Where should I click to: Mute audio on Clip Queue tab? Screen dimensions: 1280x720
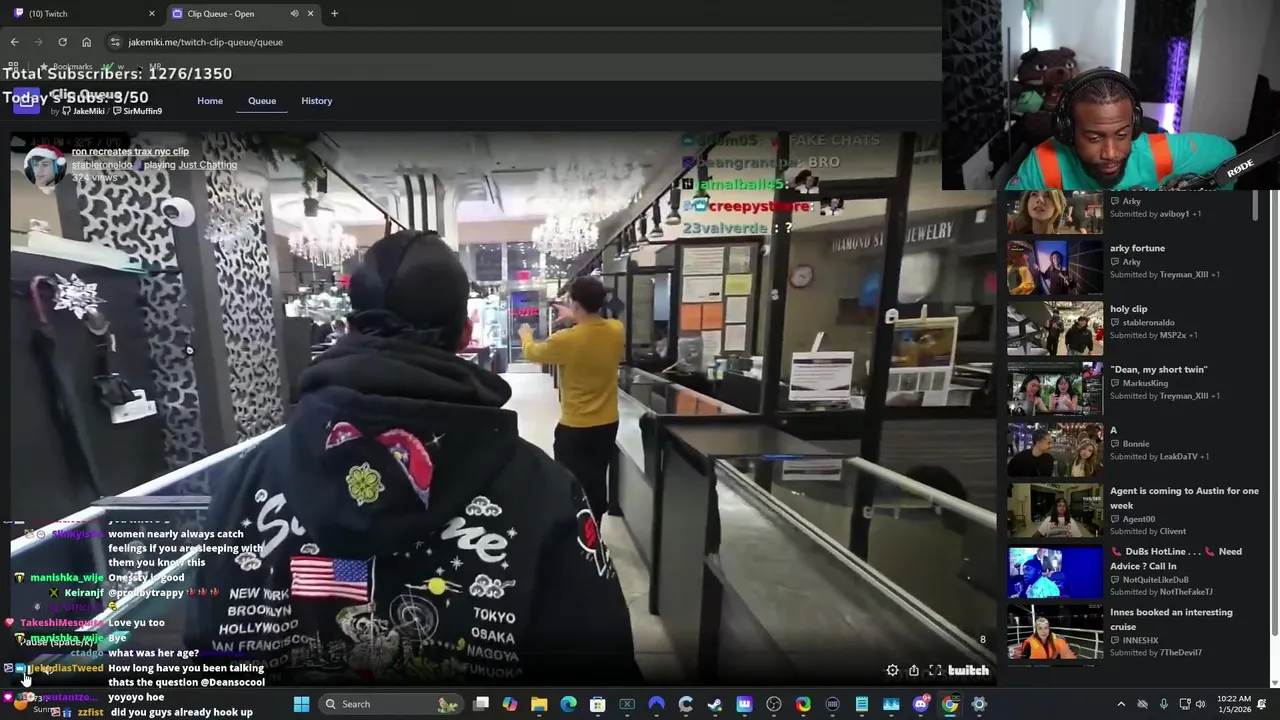tap(294, 14)
